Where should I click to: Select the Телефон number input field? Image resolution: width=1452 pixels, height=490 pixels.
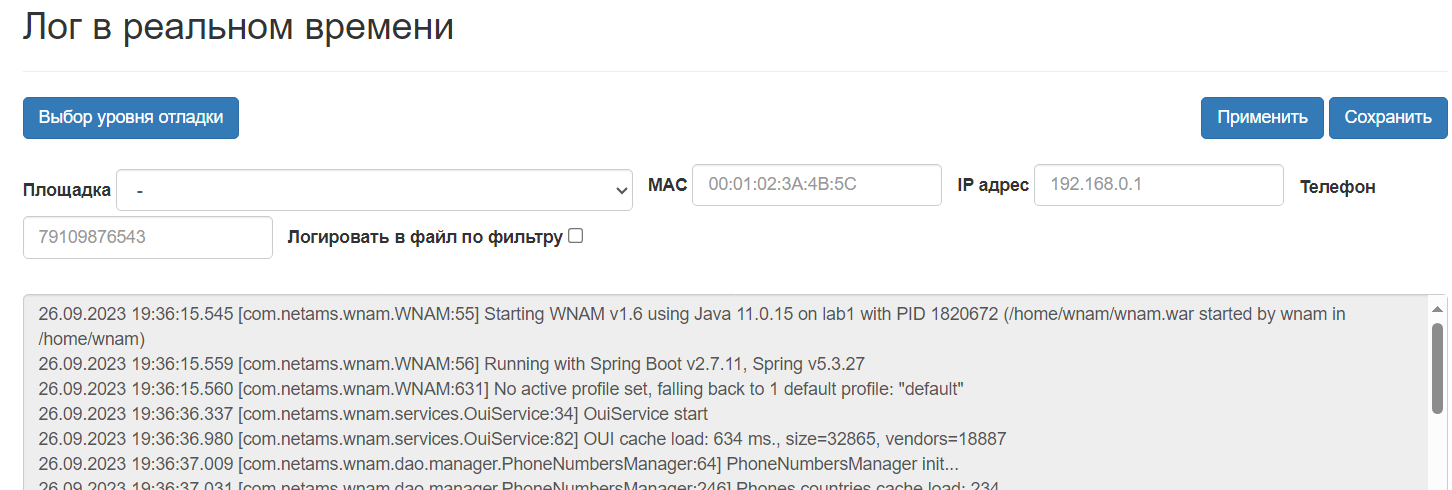(x=148, y=238)
